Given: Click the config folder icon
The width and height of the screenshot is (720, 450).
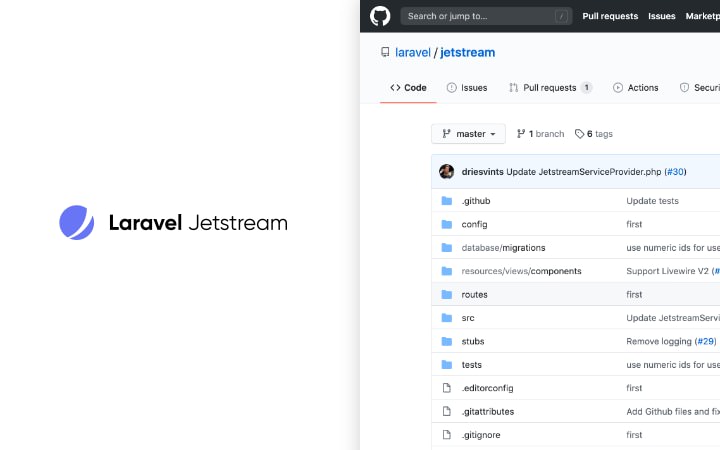Looking at the screenshot, I should pos(446,224).
